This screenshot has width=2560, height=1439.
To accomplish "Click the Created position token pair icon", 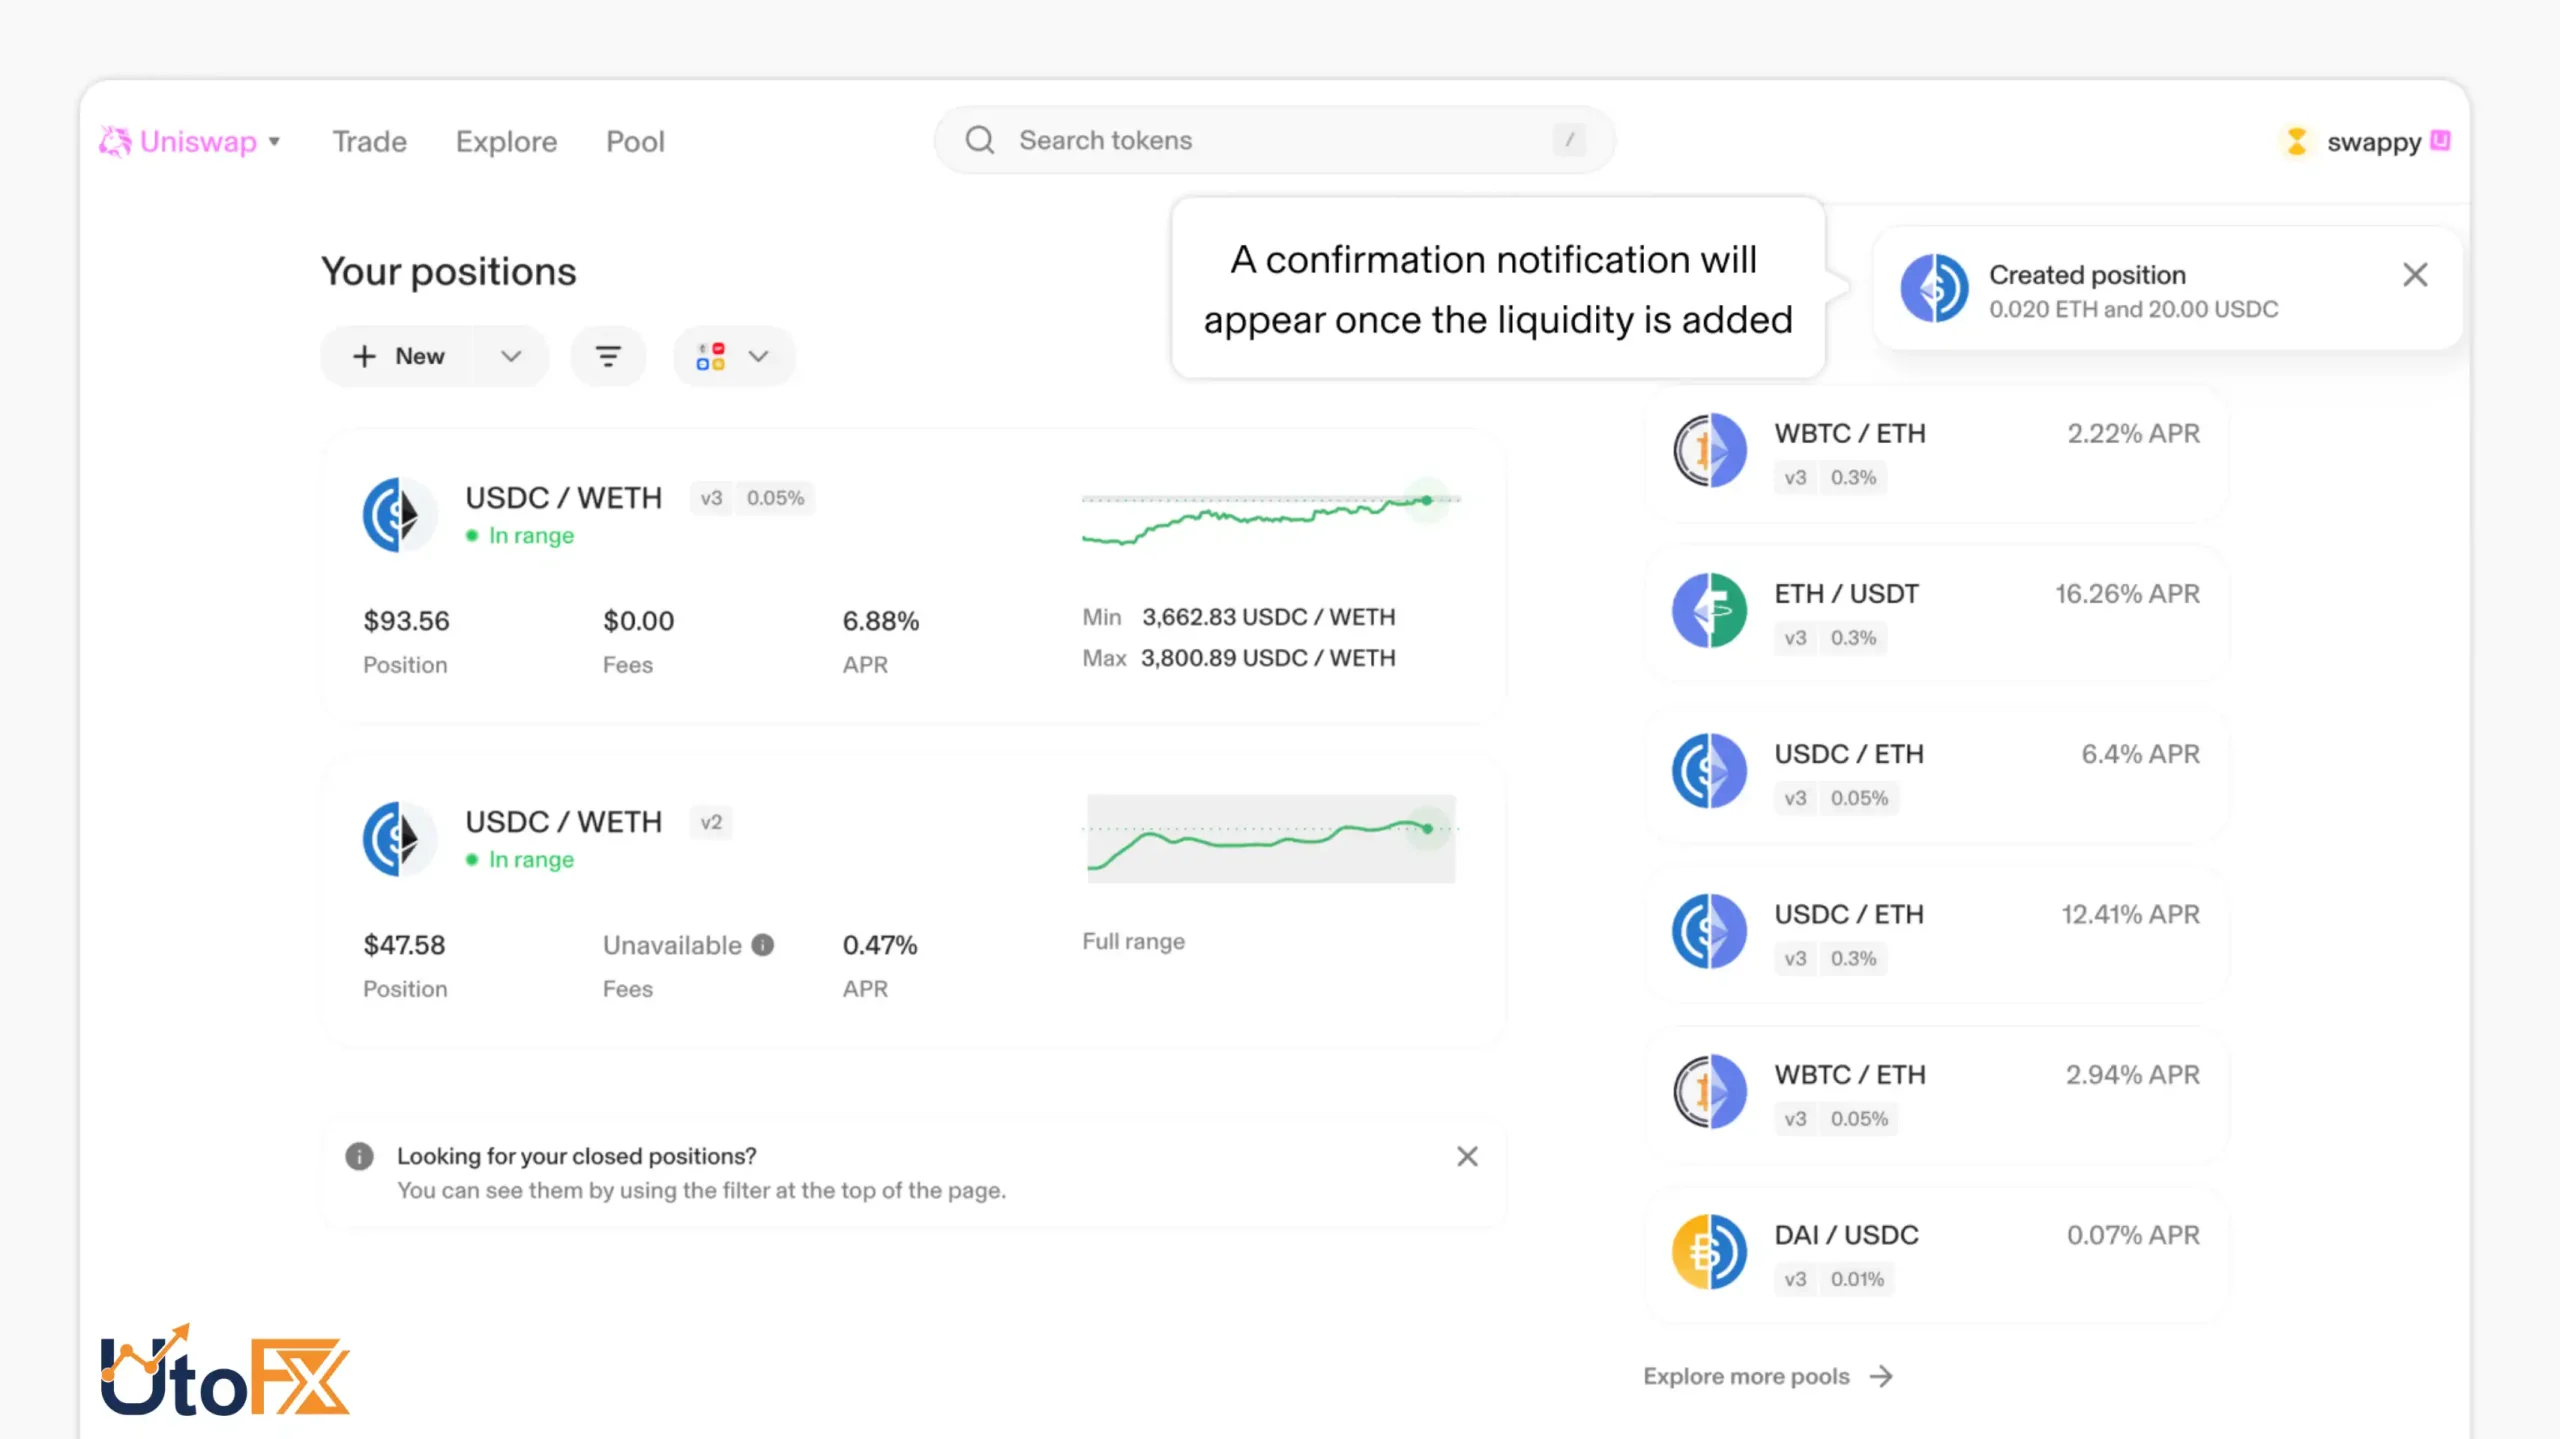I will click(1935, 288).
